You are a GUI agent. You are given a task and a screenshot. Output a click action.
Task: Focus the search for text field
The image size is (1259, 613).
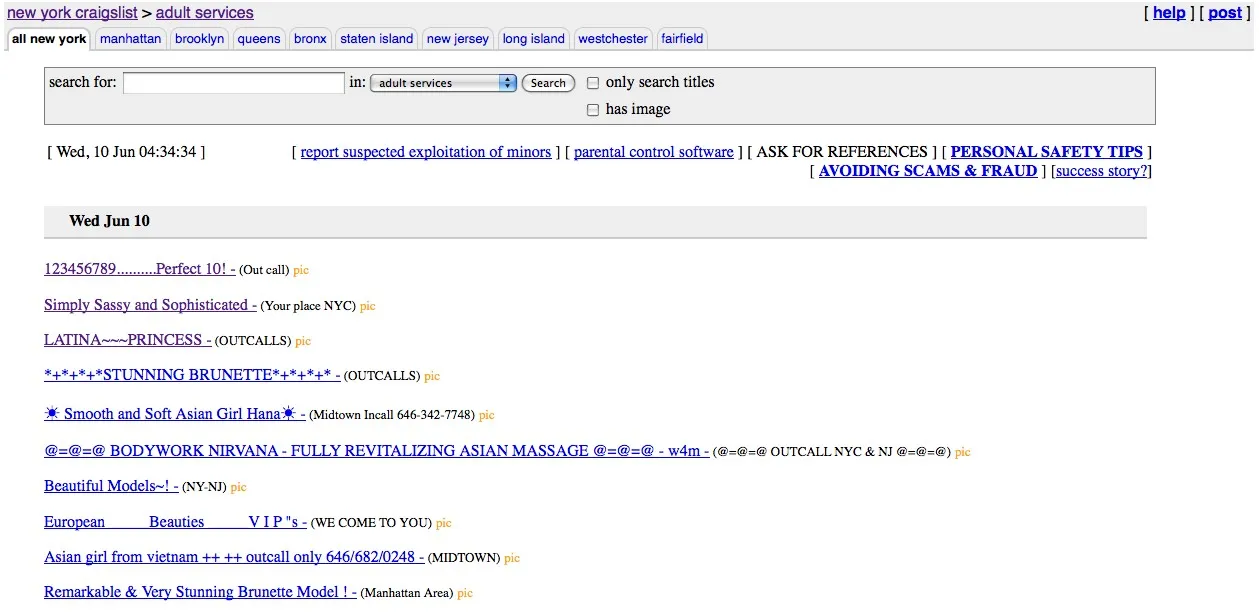(x=234, y=83)
